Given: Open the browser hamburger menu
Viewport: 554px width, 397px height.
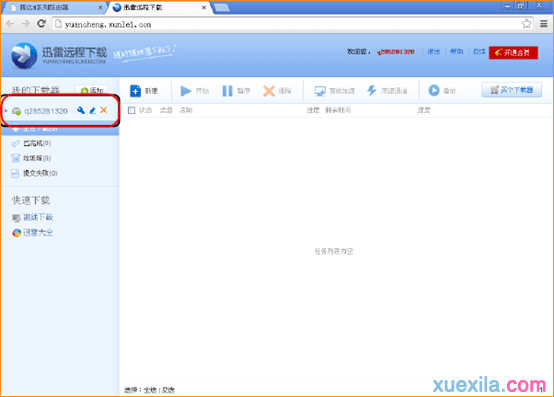Looking at the screenshot, I should tap(544, 24).
